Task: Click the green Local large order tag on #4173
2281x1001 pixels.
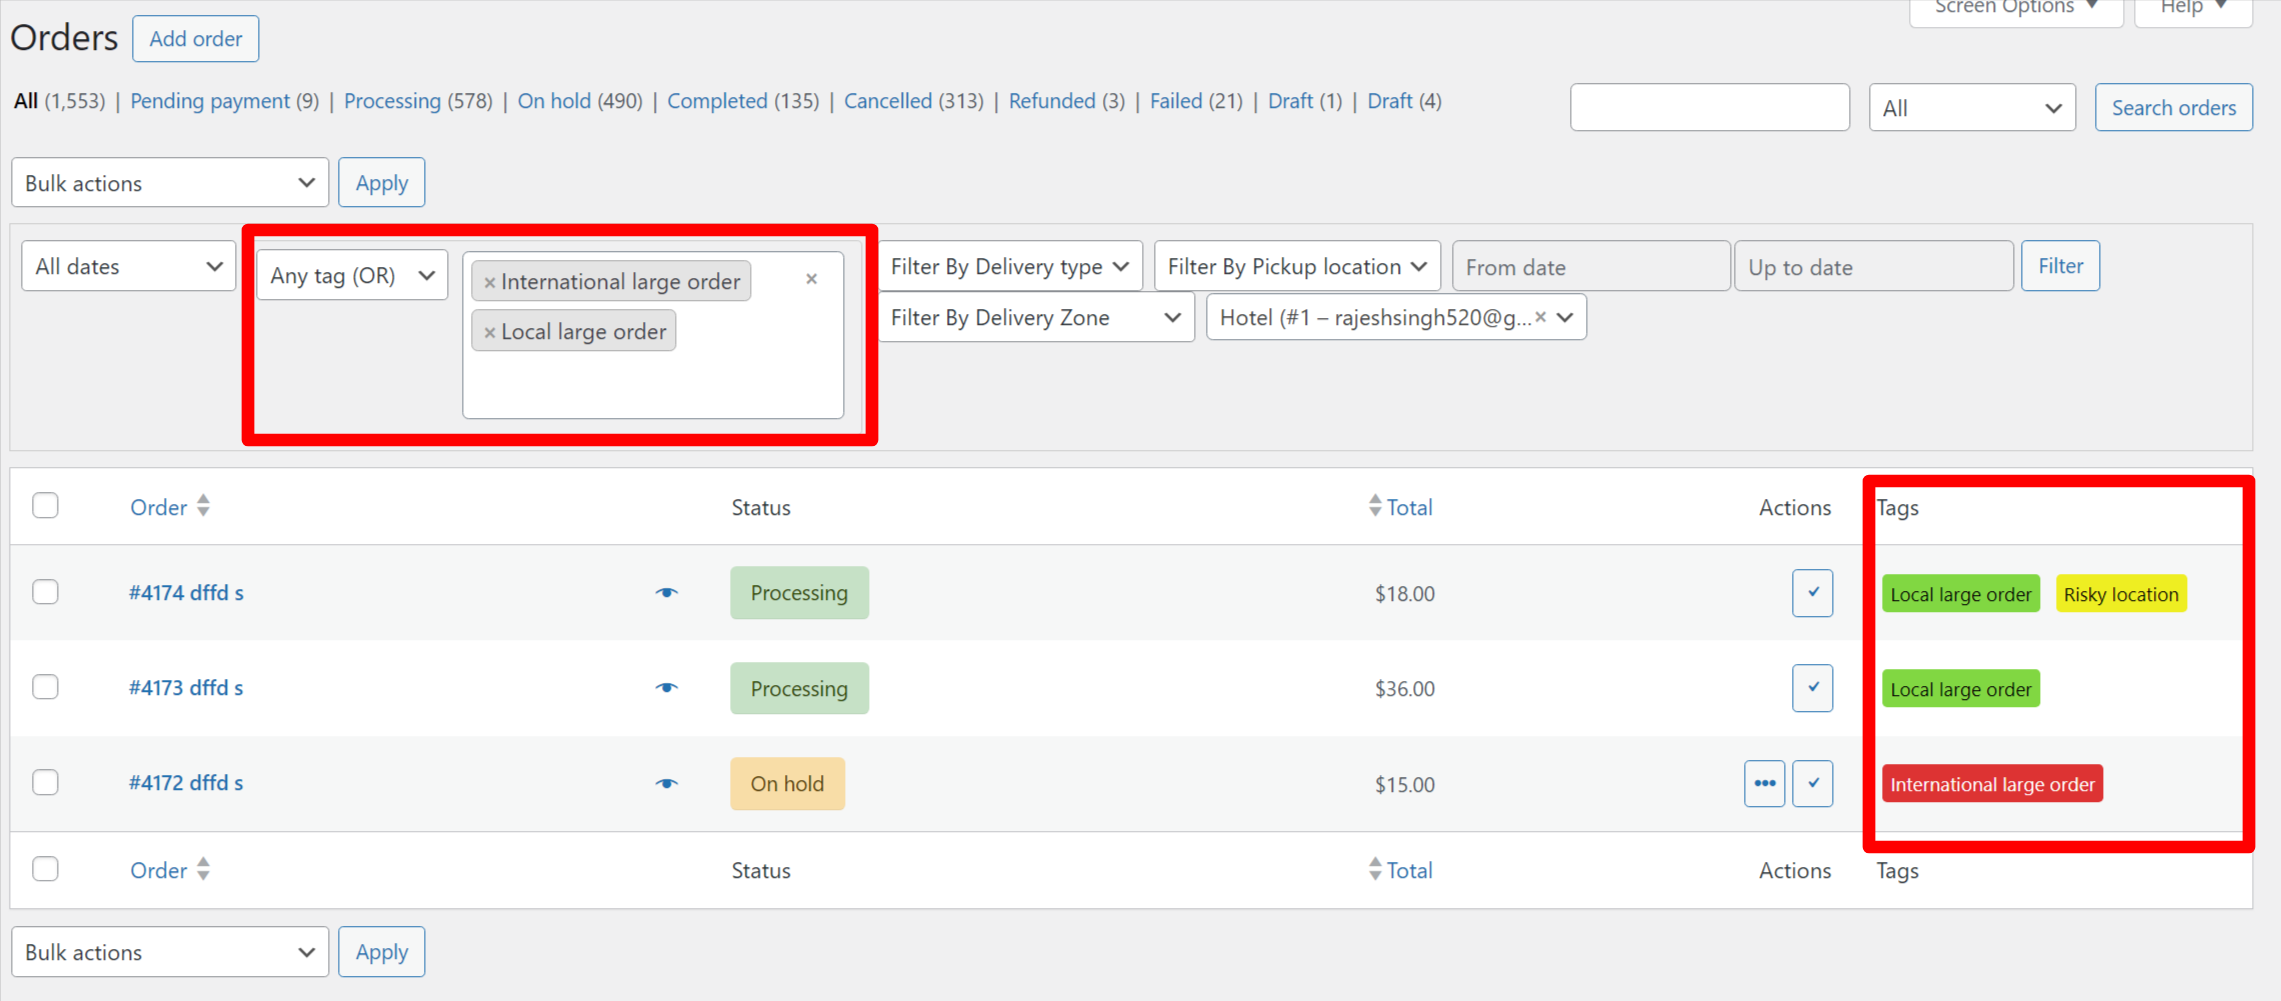Action: pyautogui.click(x=1960, y=689)
